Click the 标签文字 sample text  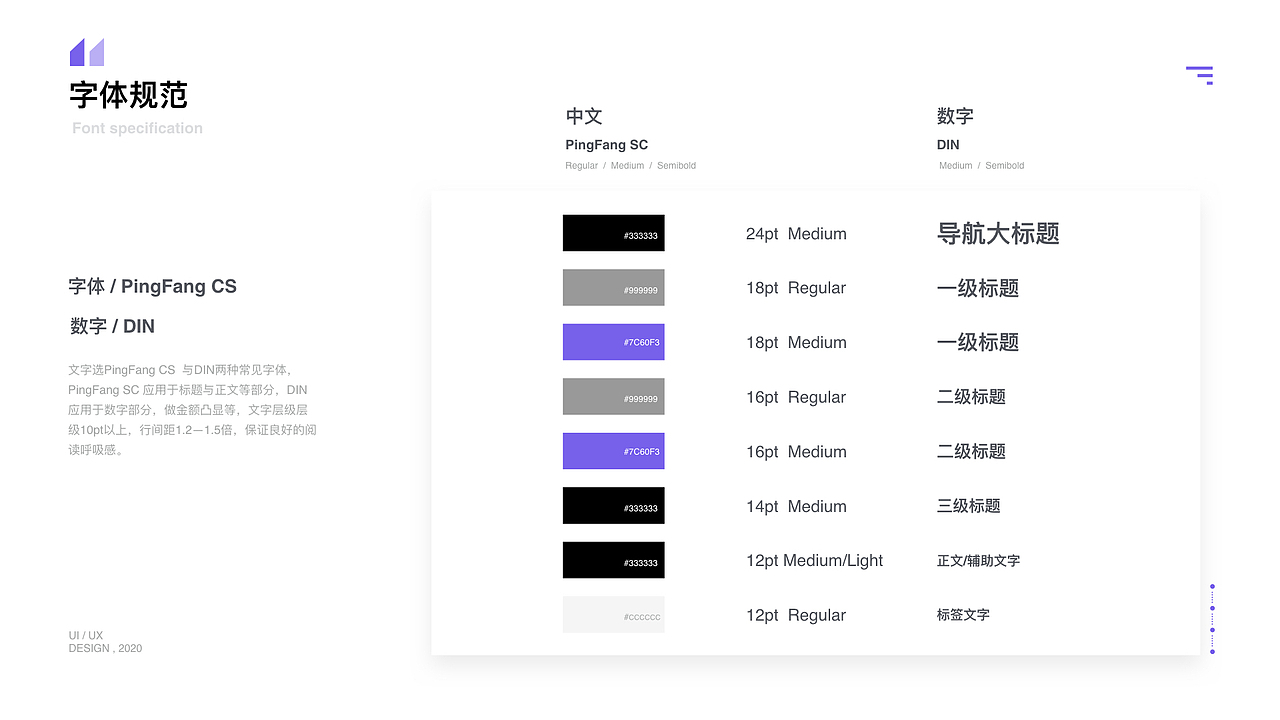coord(962,614)
